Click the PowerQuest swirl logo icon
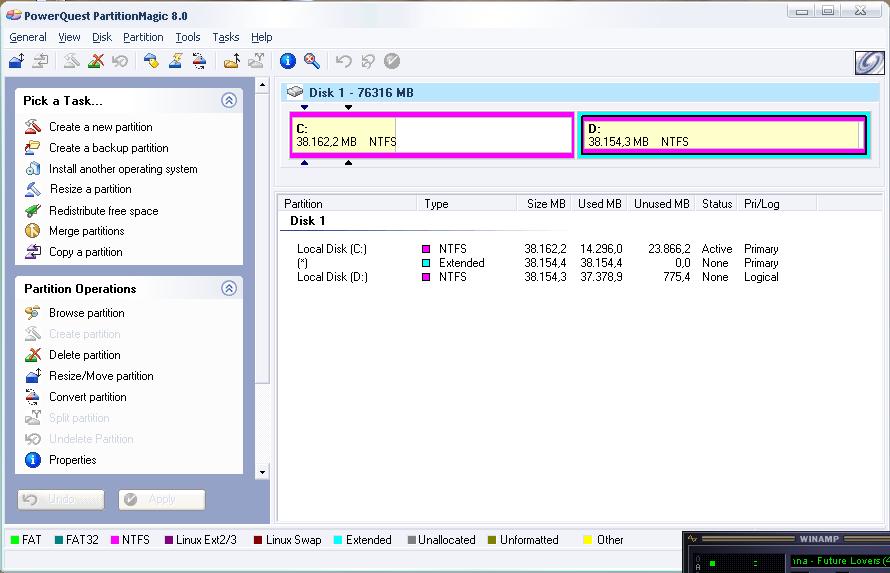 click(x=870, y=62)
